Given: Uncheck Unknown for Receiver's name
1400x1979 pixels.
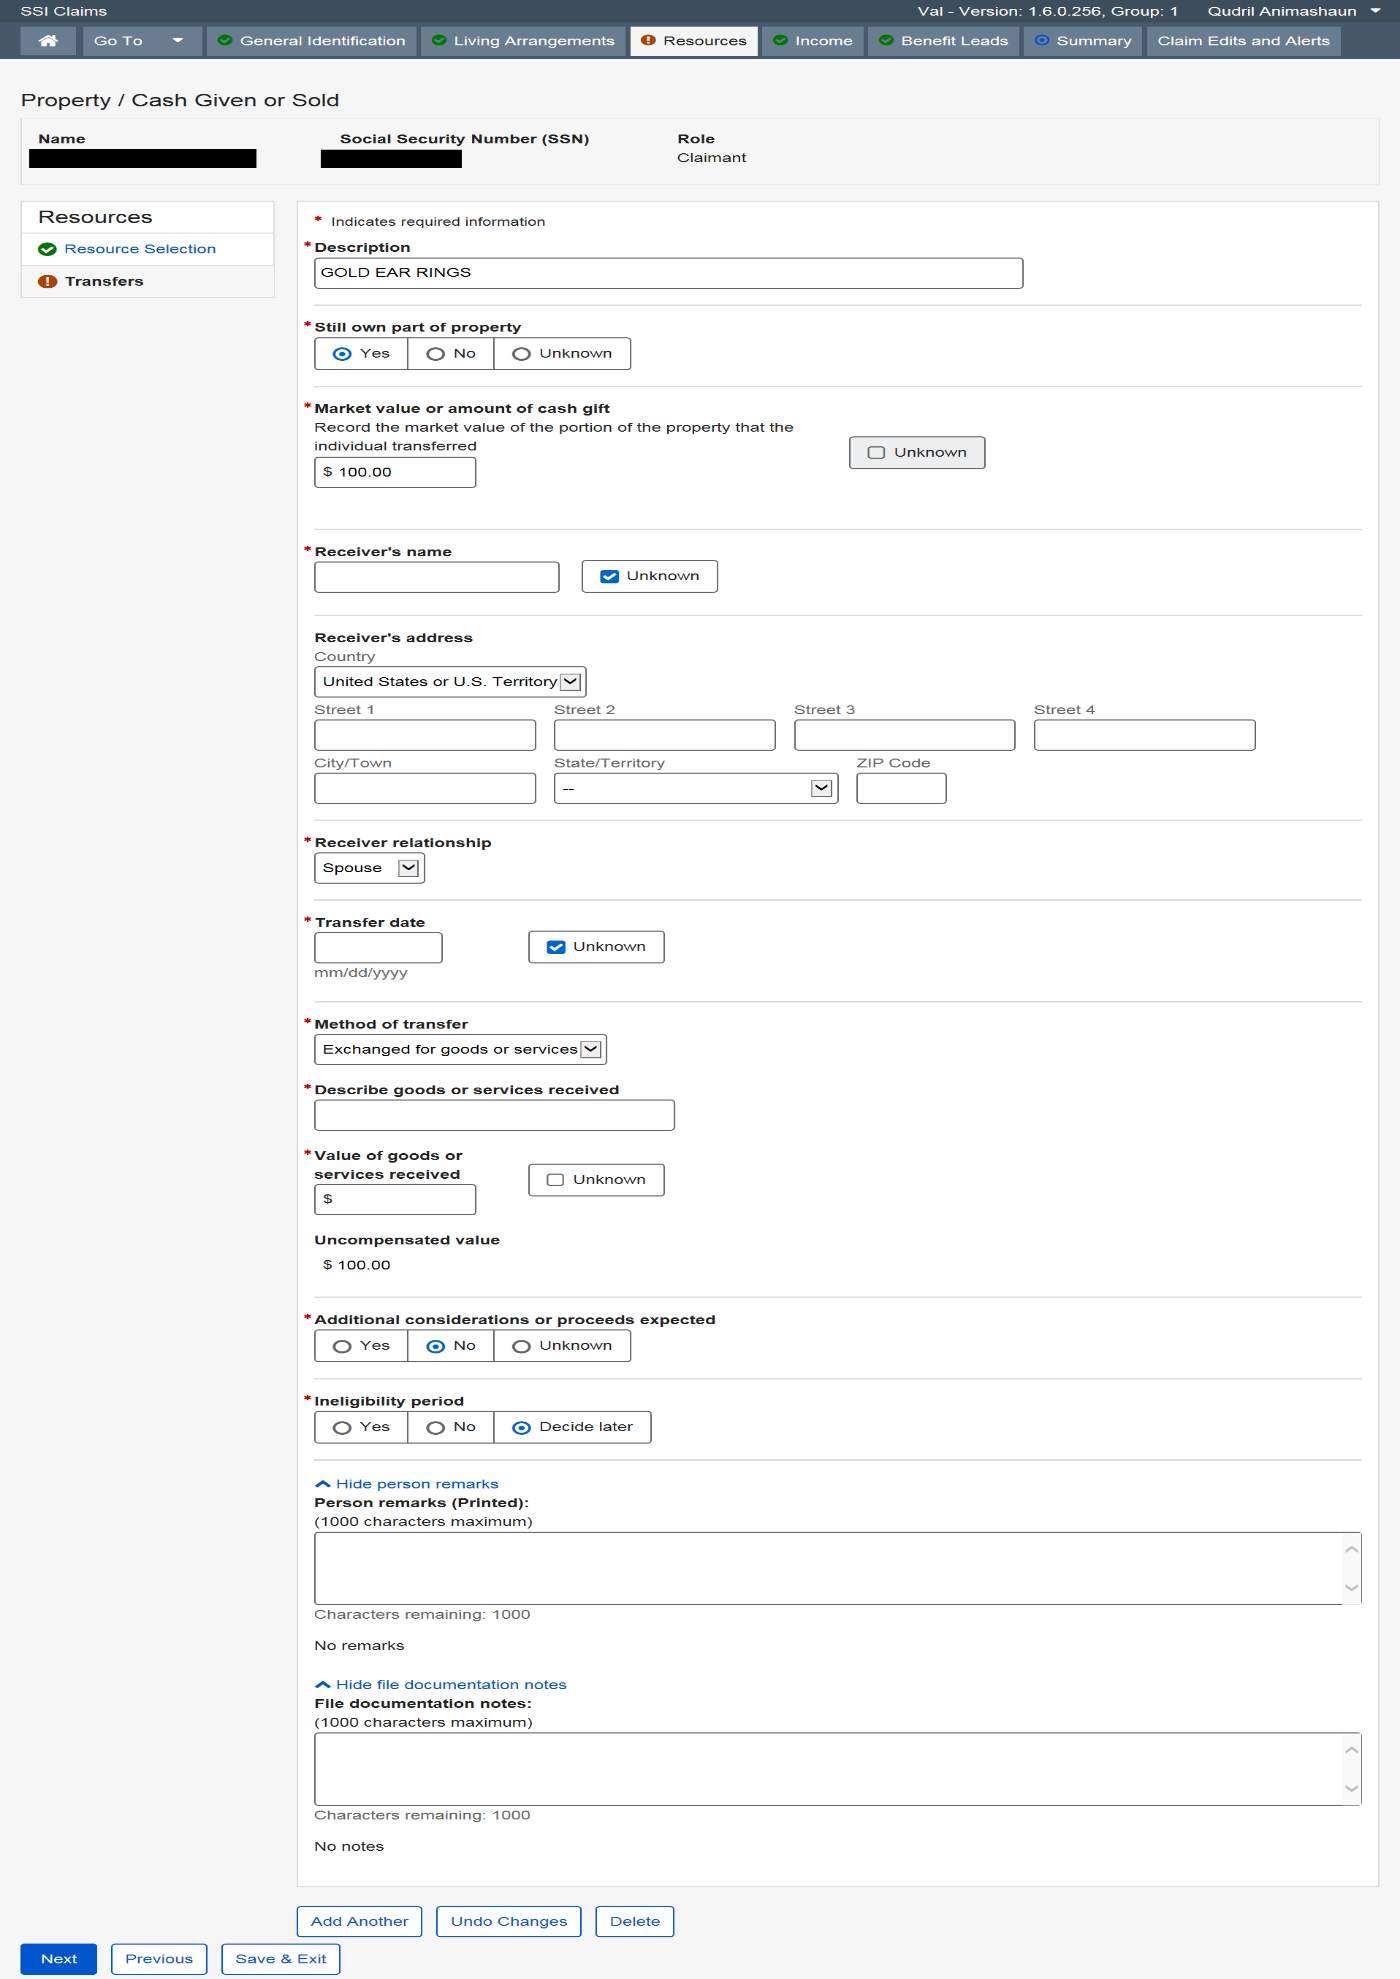Looking at the screenshot, I should tap(610, 577).
